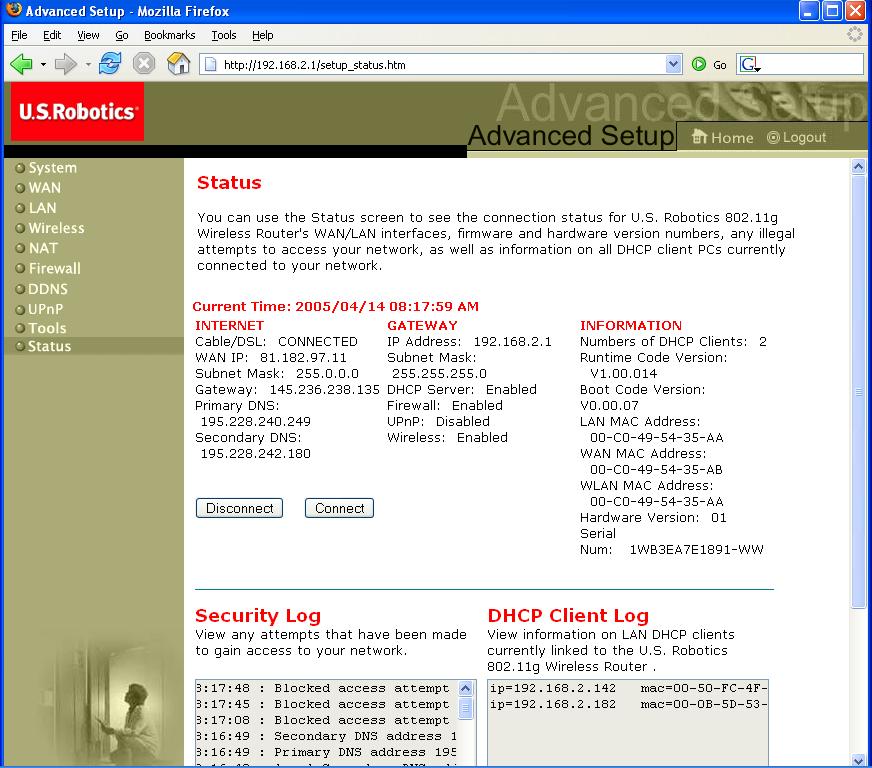Click Secondary DNS value 195.228.242.180

pyautogui.click(x=255, y=454)
